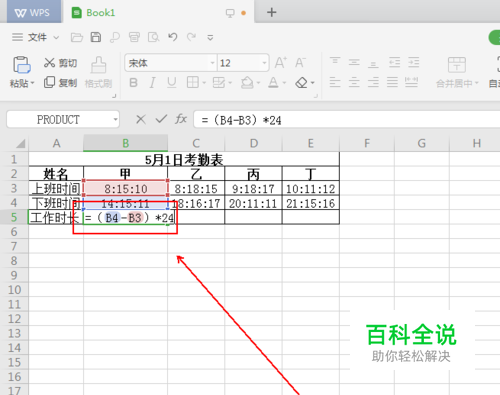
Task: Save the workbook with the disk icon
Action: tap(96, 37)
